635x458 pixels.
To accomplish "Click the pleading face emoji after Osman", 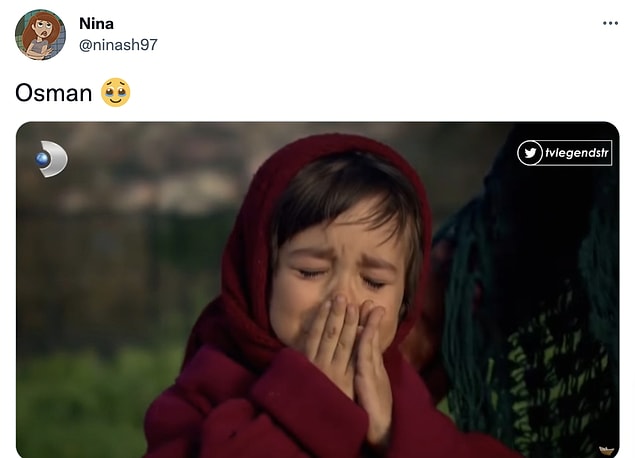I will (115, 93).
